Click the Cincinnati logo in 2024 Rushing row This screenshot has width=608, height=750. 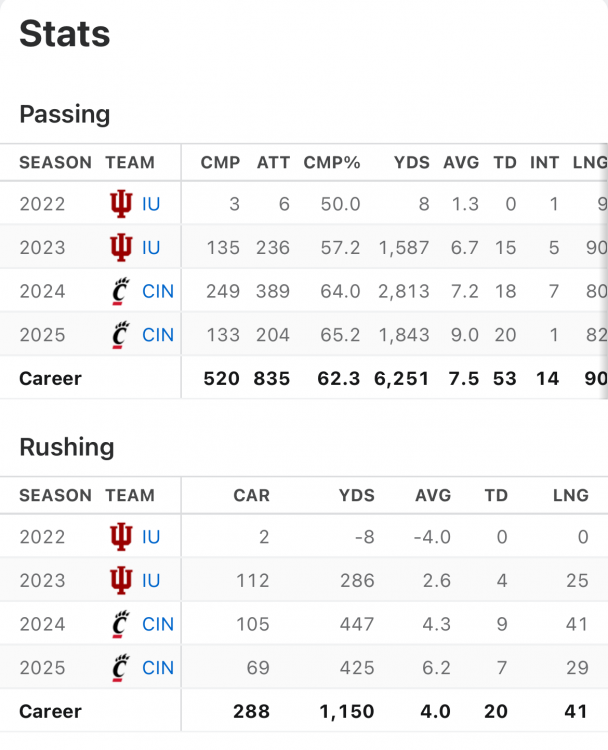(121, 624)
